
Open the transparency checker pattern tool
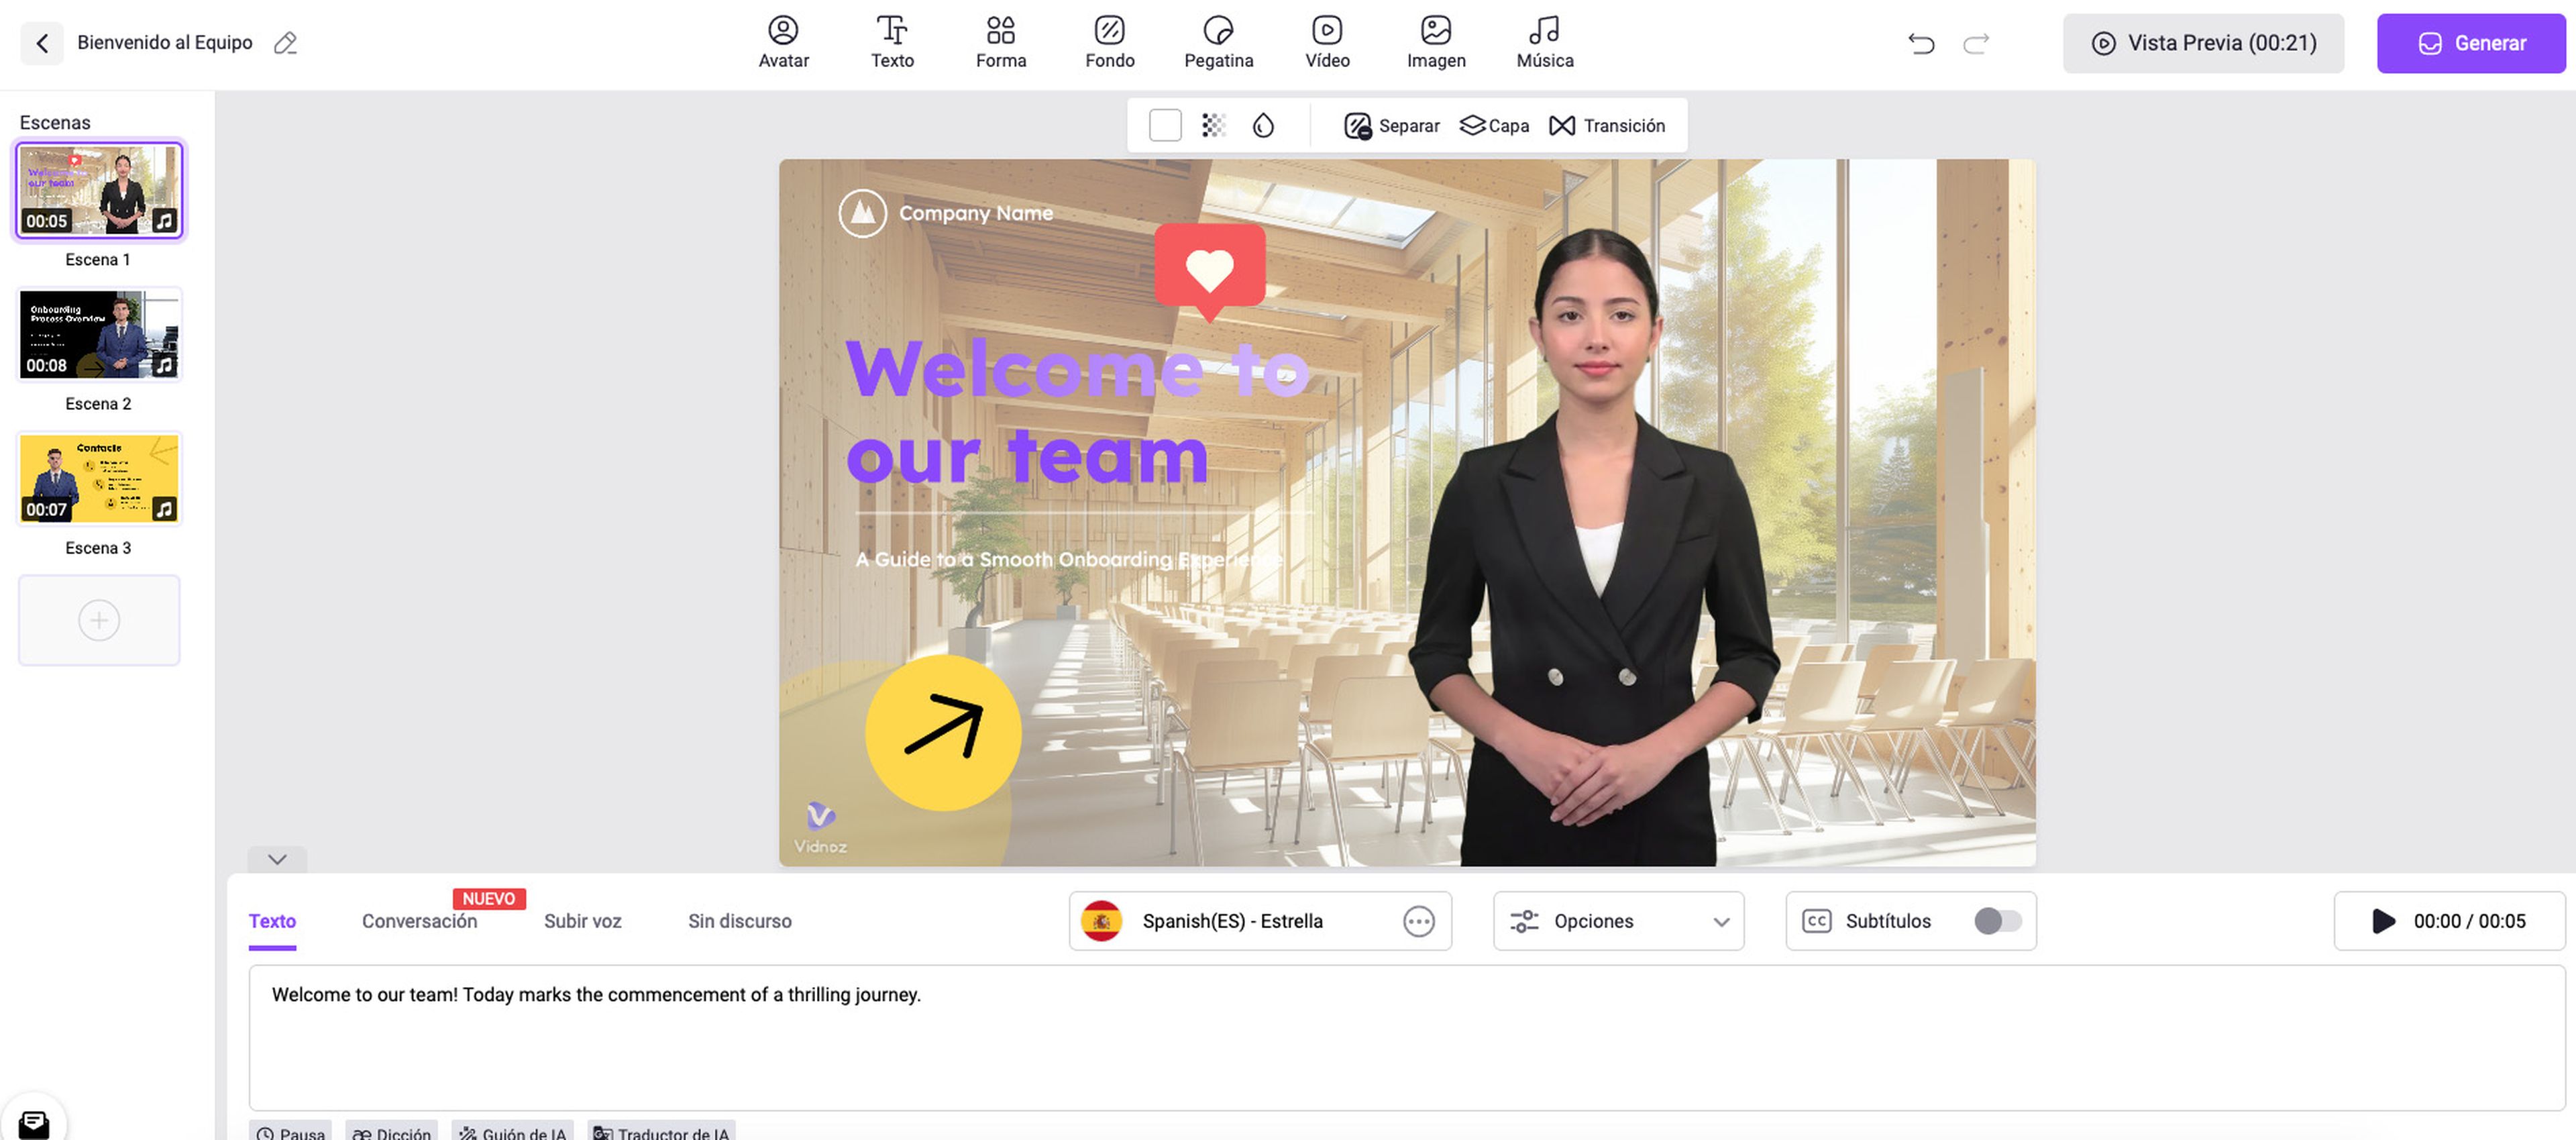click(1213, 126)
